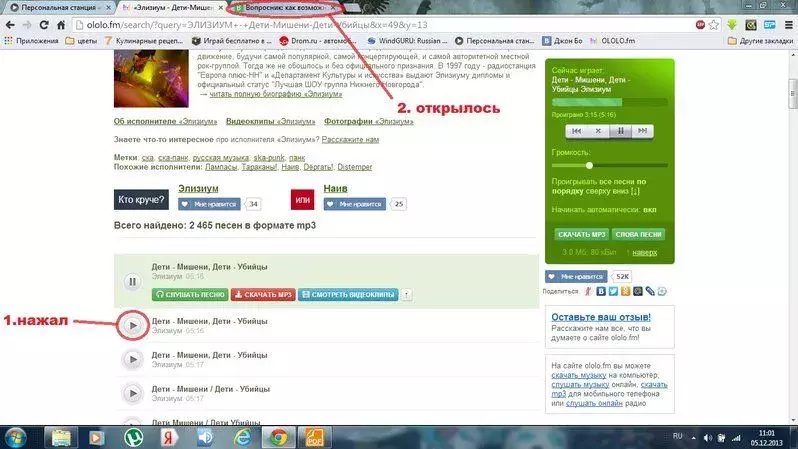This screenshot has width=798, height=449.
Task: Open the ска-панк tag
Action: (x=173, y=158)
